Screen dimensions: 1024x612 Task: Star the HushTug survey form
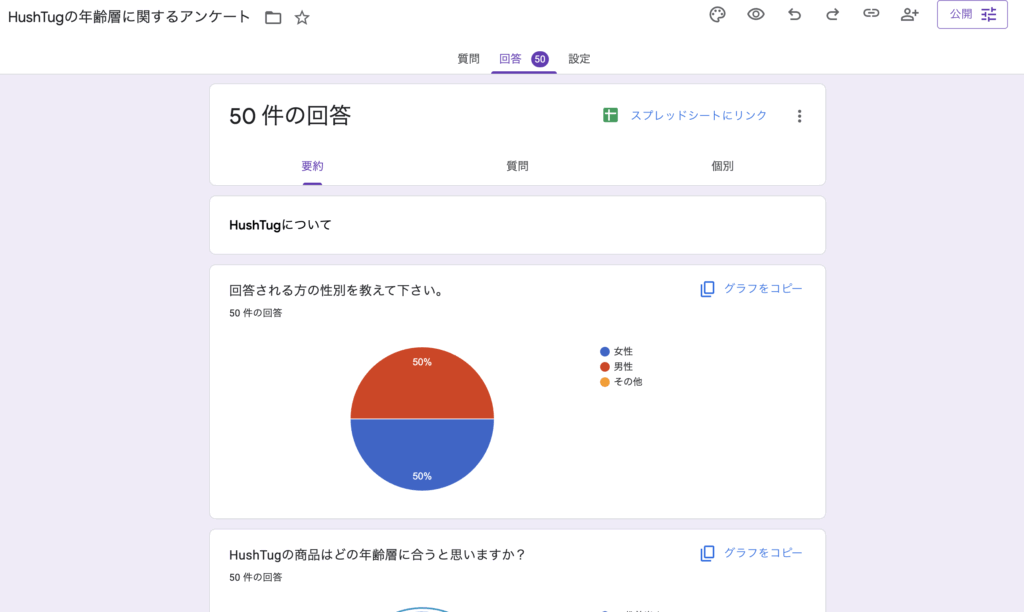click(301, 16)
